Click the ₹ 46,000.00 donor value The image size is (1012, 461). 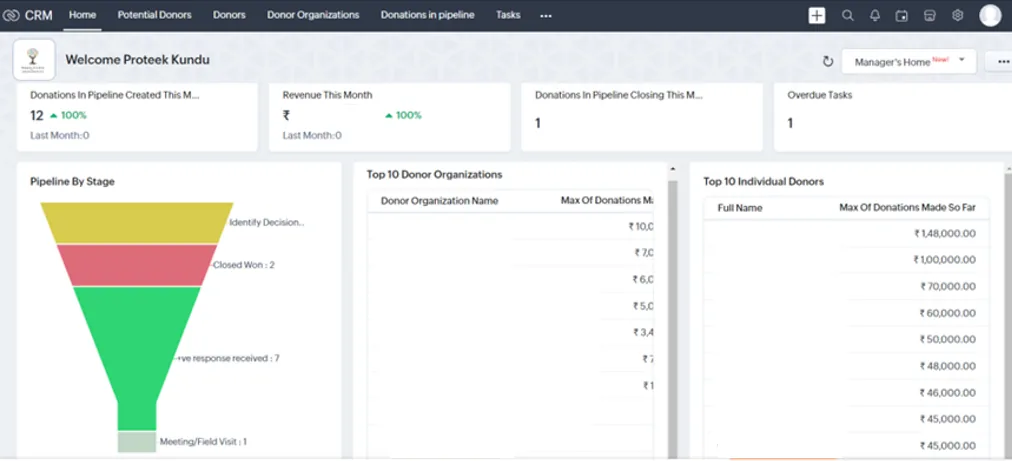947,393
